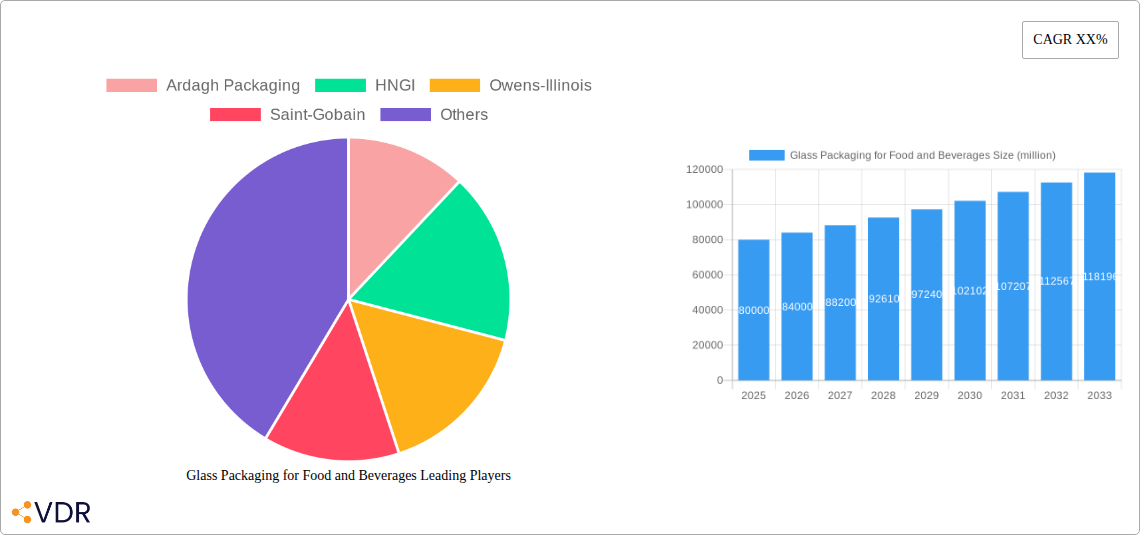Click the Leading Players chart title
Screen dimensions: 1140x535
(348, 476)
